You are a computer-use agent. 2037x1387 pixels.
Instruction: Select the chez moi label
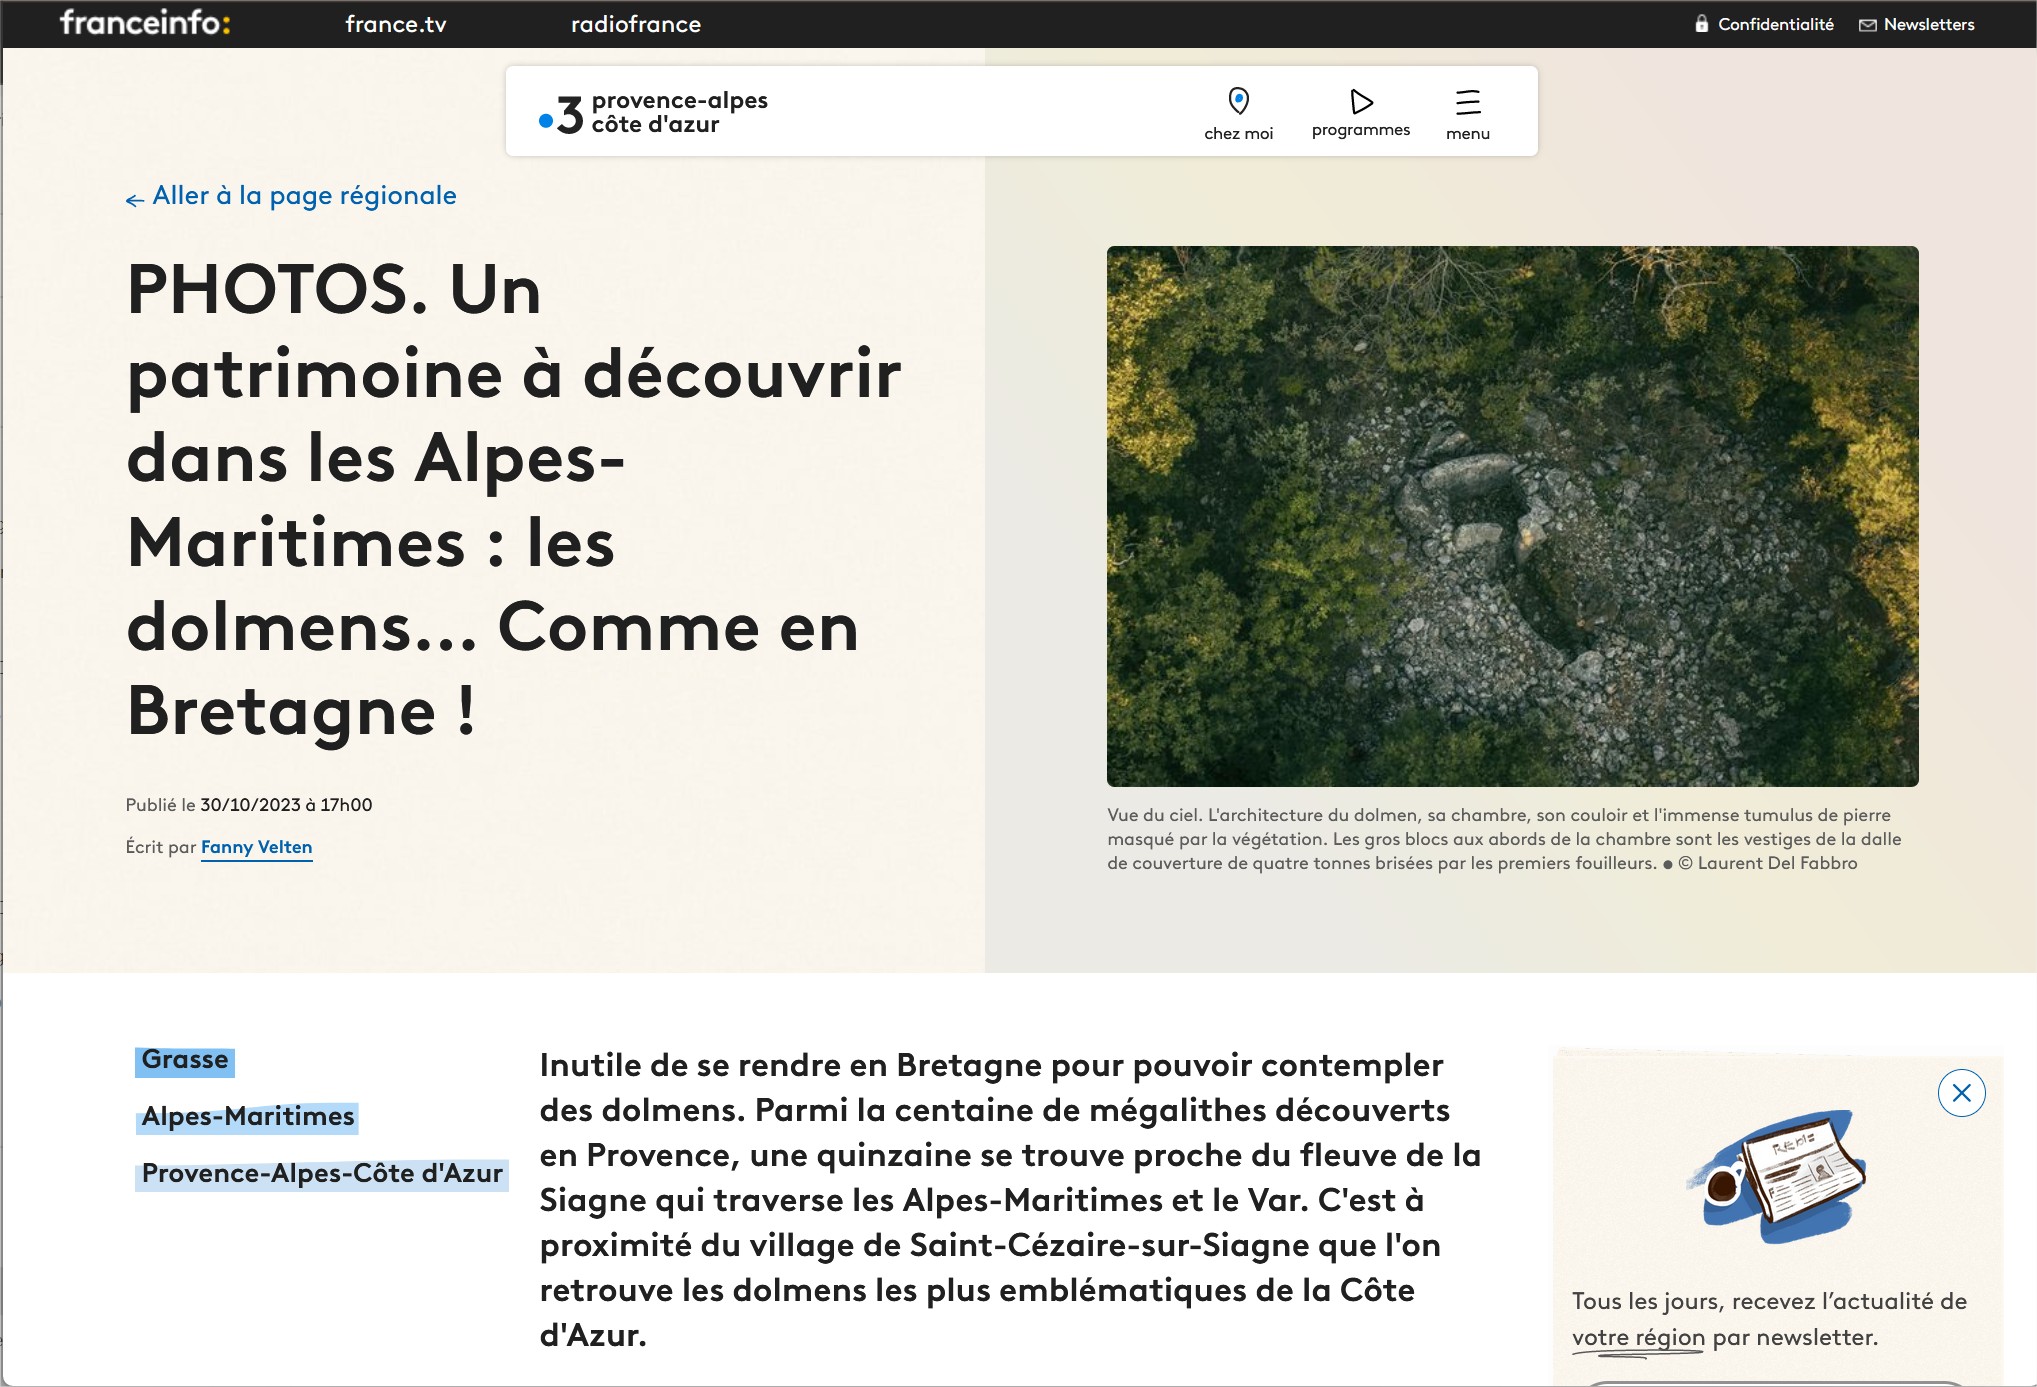tap(1238, 133)
